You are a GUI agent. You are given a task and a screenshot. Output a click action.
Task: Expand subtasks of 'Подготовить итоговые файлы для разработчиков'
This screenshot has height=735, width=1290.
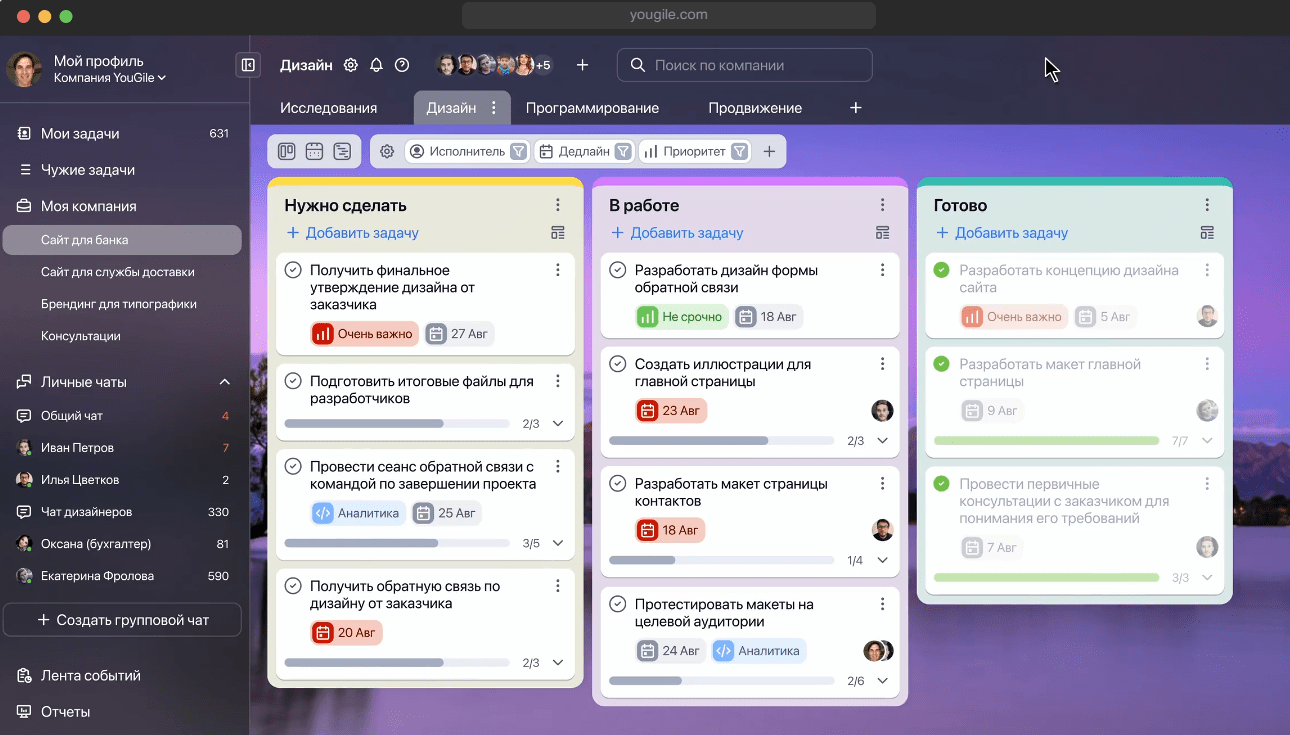(x=557, y=423)
